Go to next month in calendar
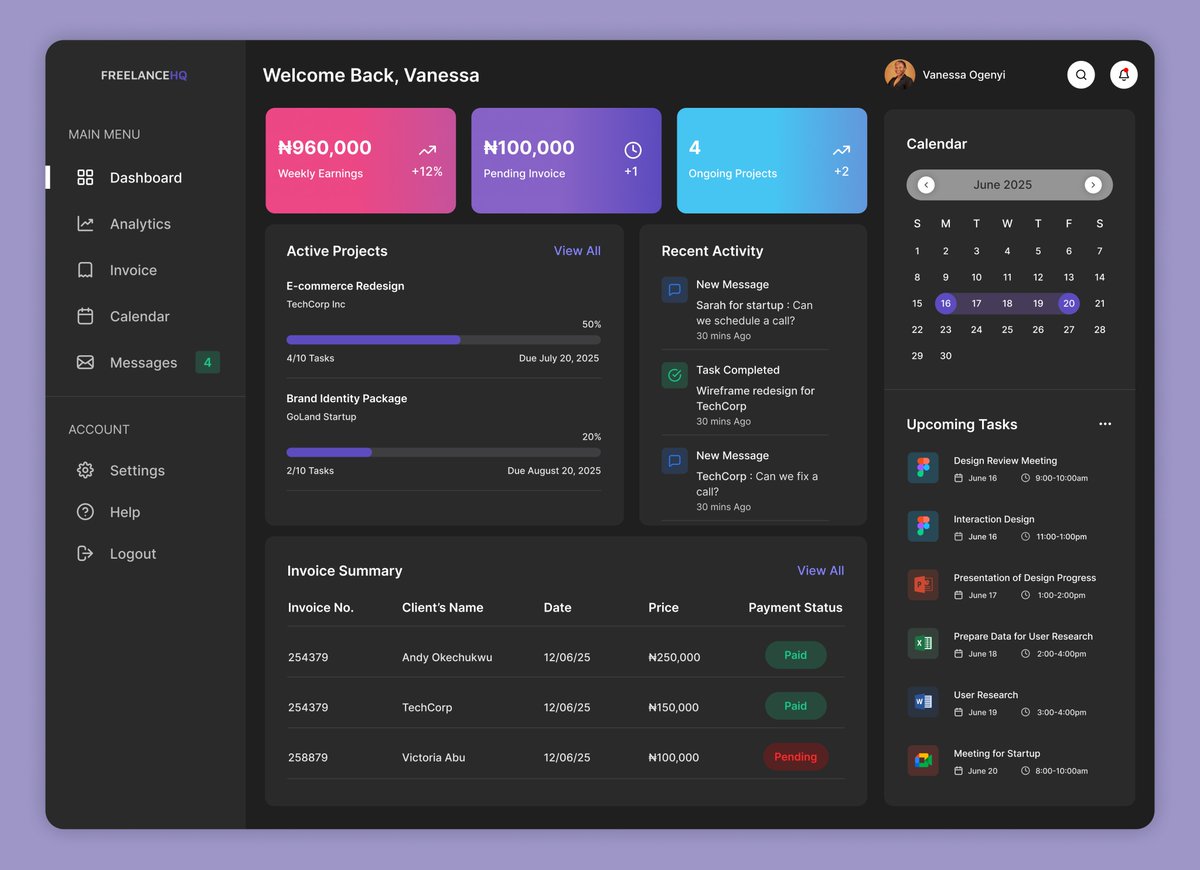The image size is (1200, 870). pos(1093,185)
